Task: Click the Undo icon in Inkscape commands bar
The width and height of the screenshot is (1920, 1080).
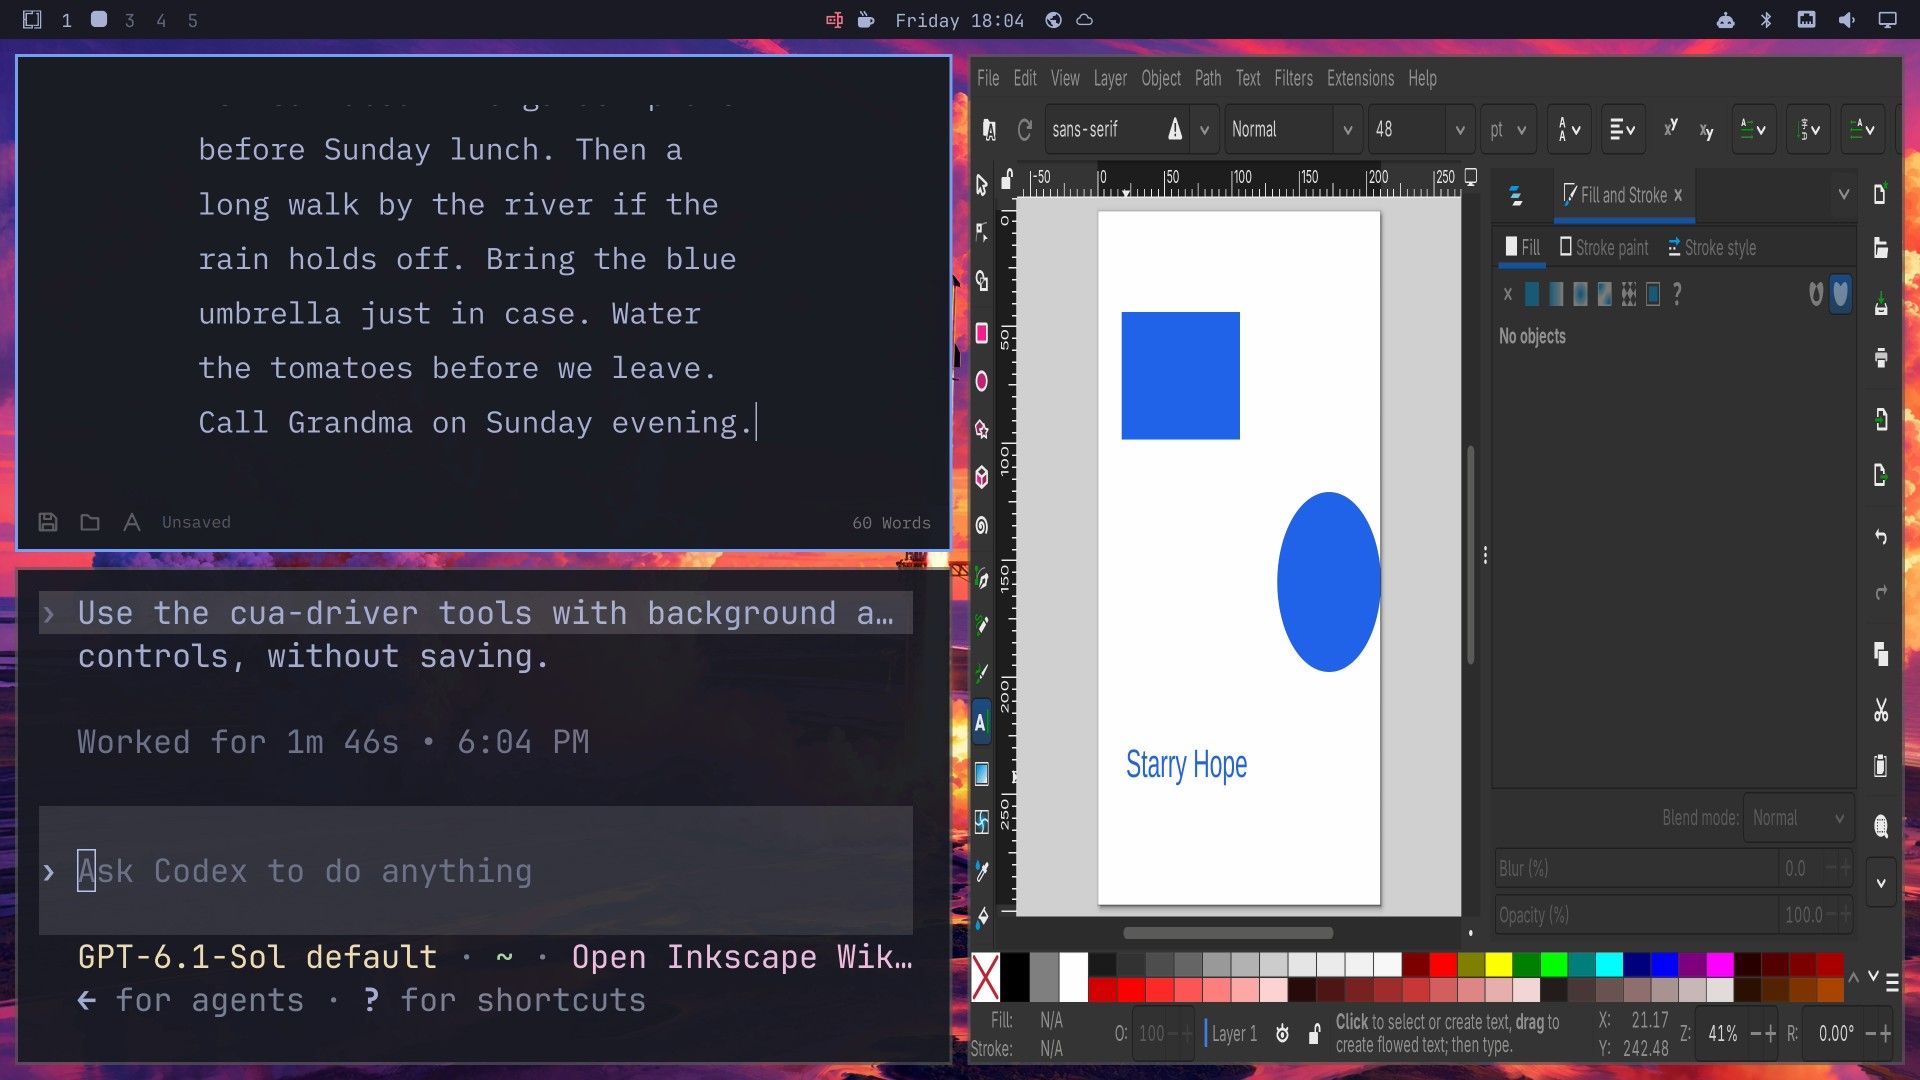Action: coord(1881,537)
